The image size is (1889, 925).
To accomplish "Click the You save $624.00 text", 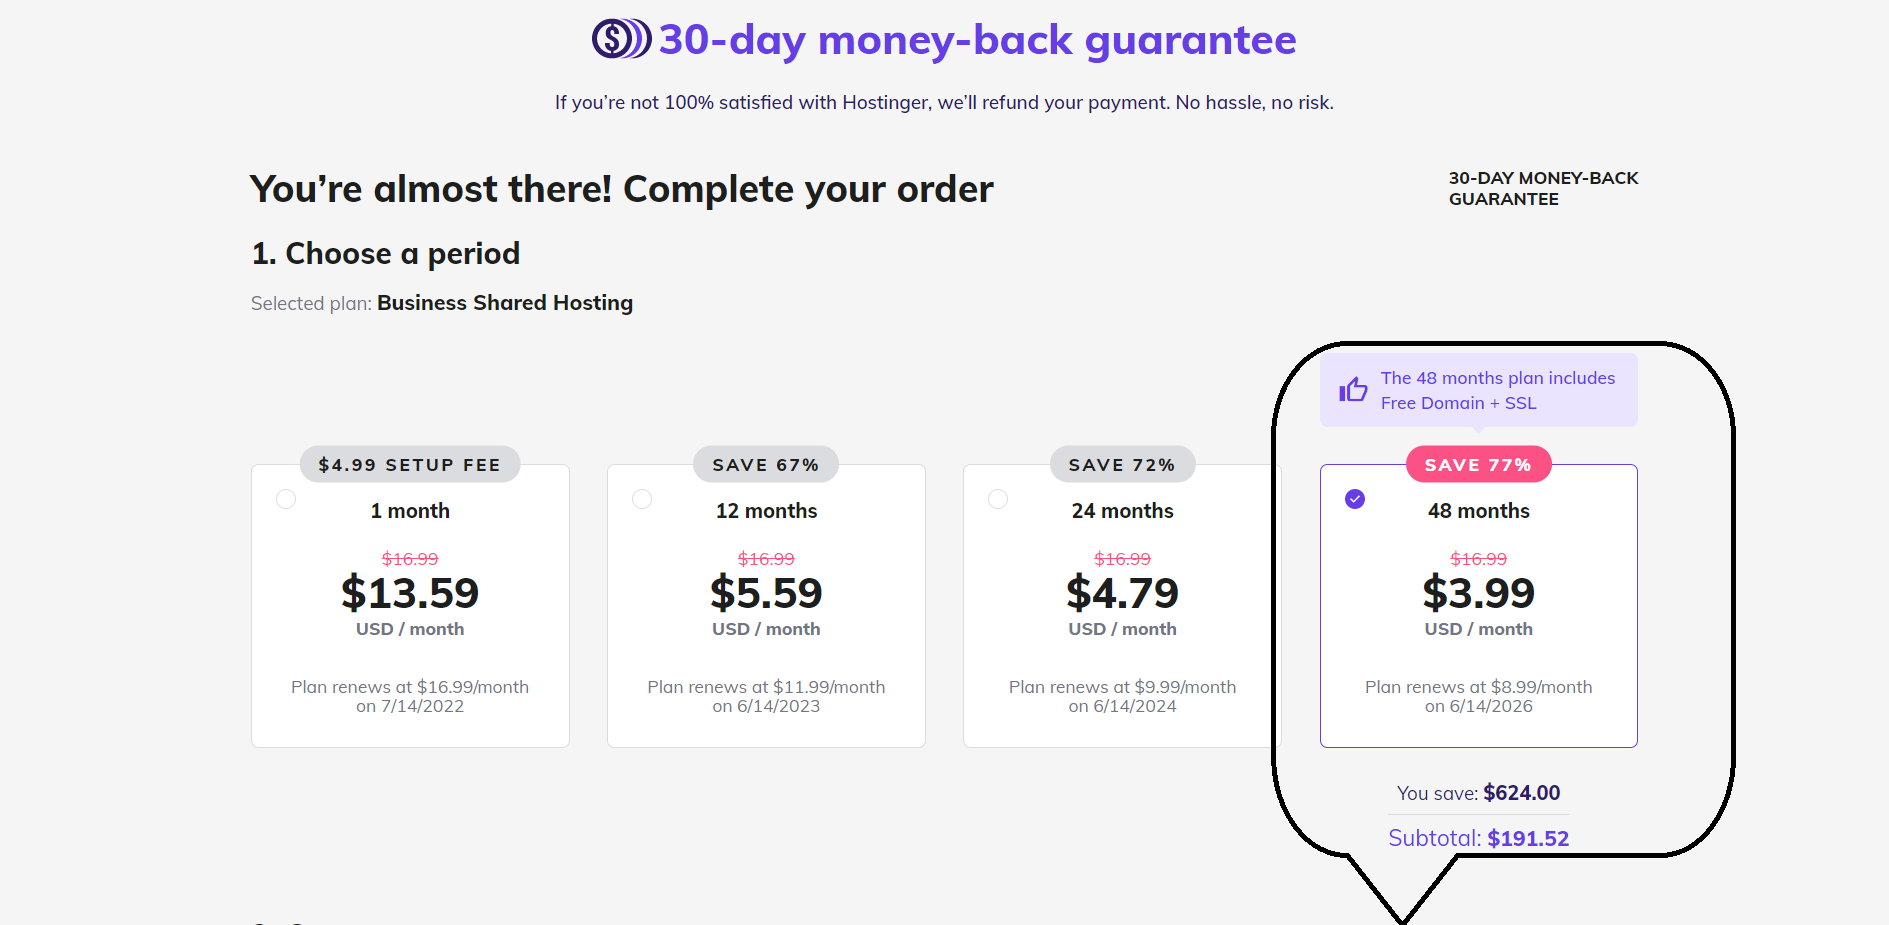I will click(x=1478, y=793).
